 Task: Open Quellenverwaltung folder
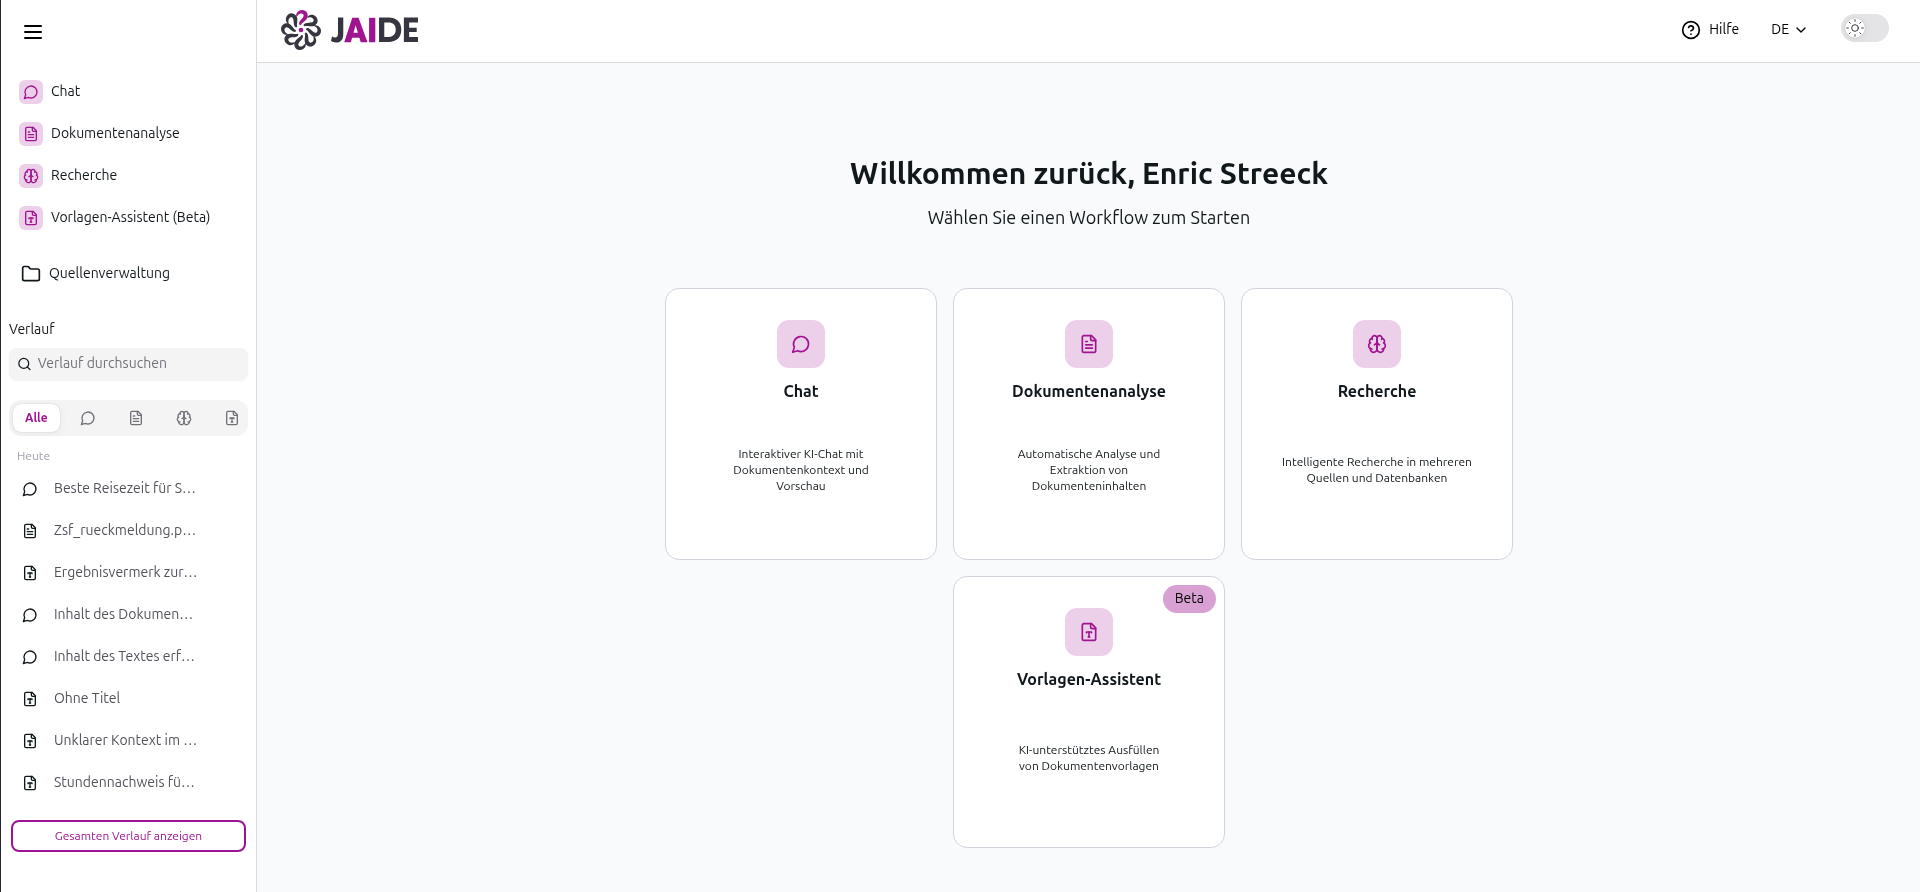(x=108, y=273)
